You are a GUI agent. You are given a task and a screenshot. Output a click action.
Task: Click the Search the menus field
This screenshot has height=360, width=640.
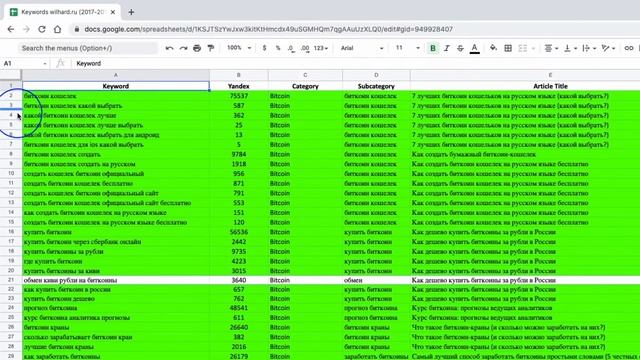coord(88,48)
